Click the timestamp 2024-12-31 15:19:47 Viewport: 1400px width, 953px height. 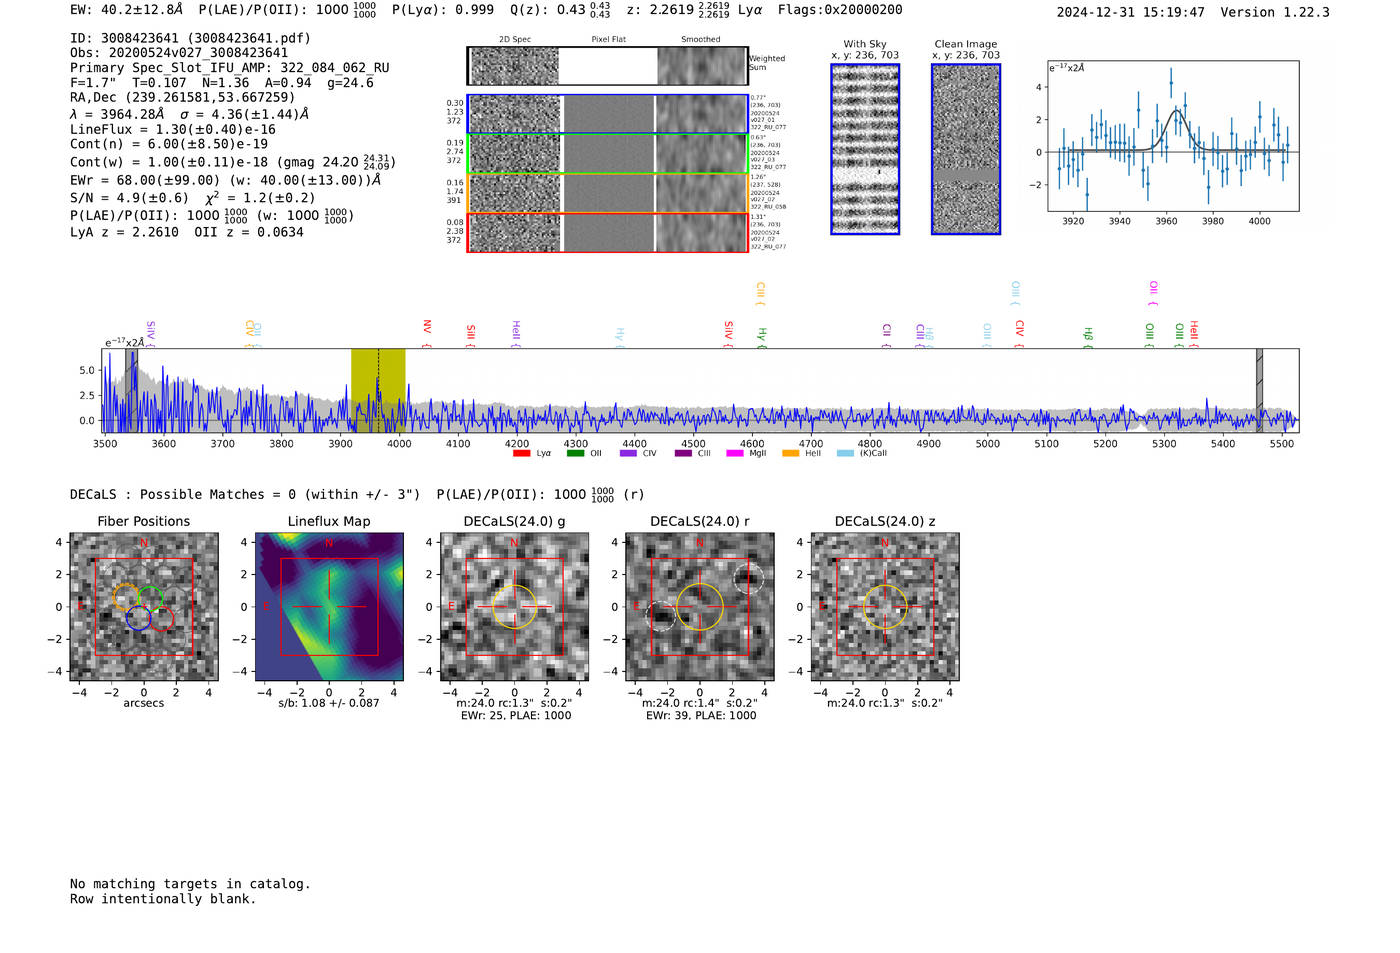coord(1131,12)
